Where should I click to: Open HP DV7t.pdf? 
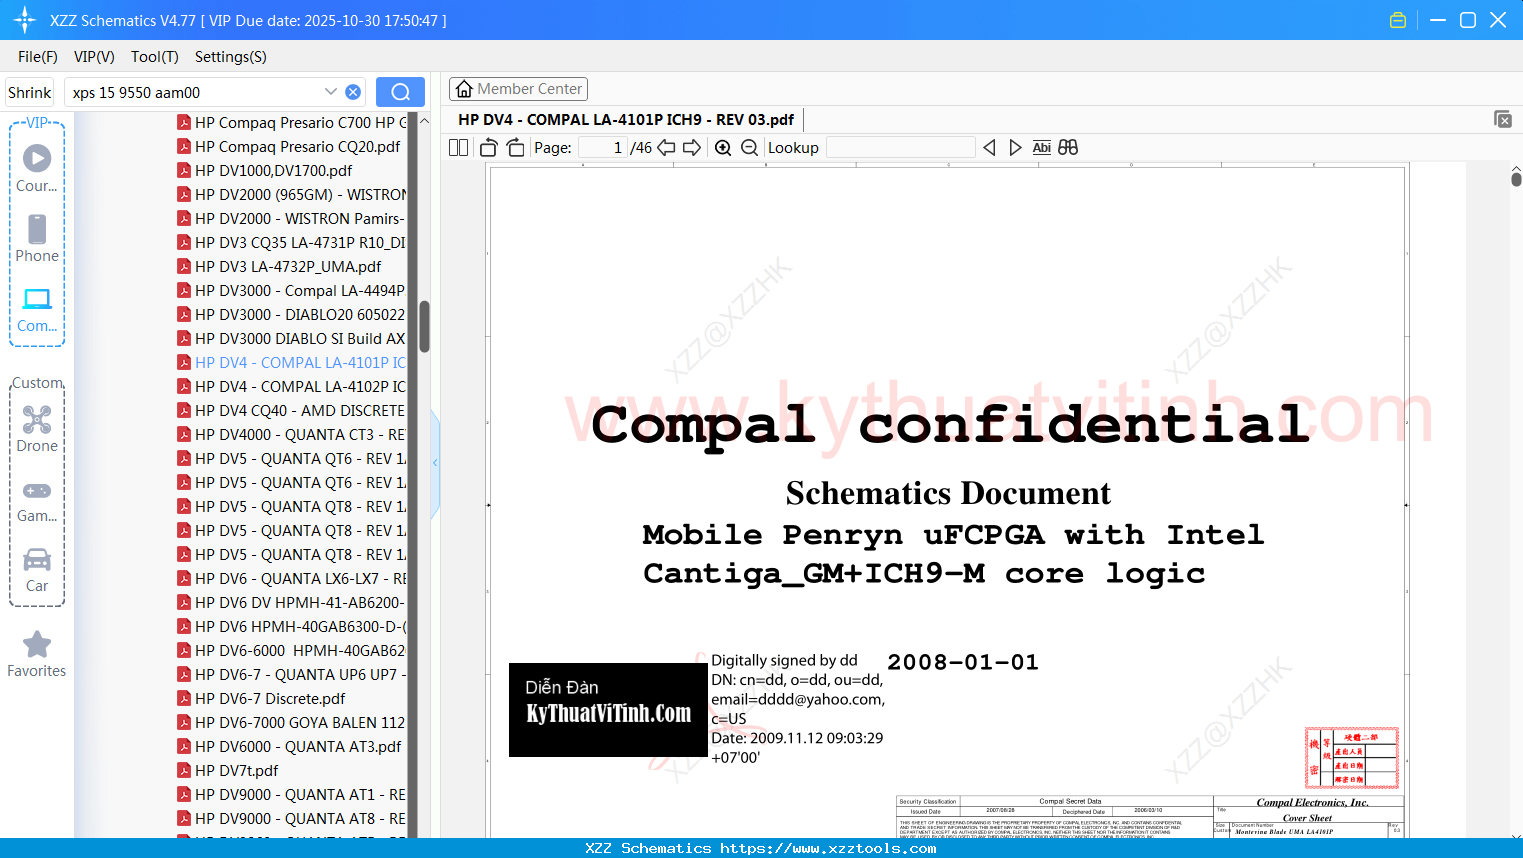click(228, 771)
